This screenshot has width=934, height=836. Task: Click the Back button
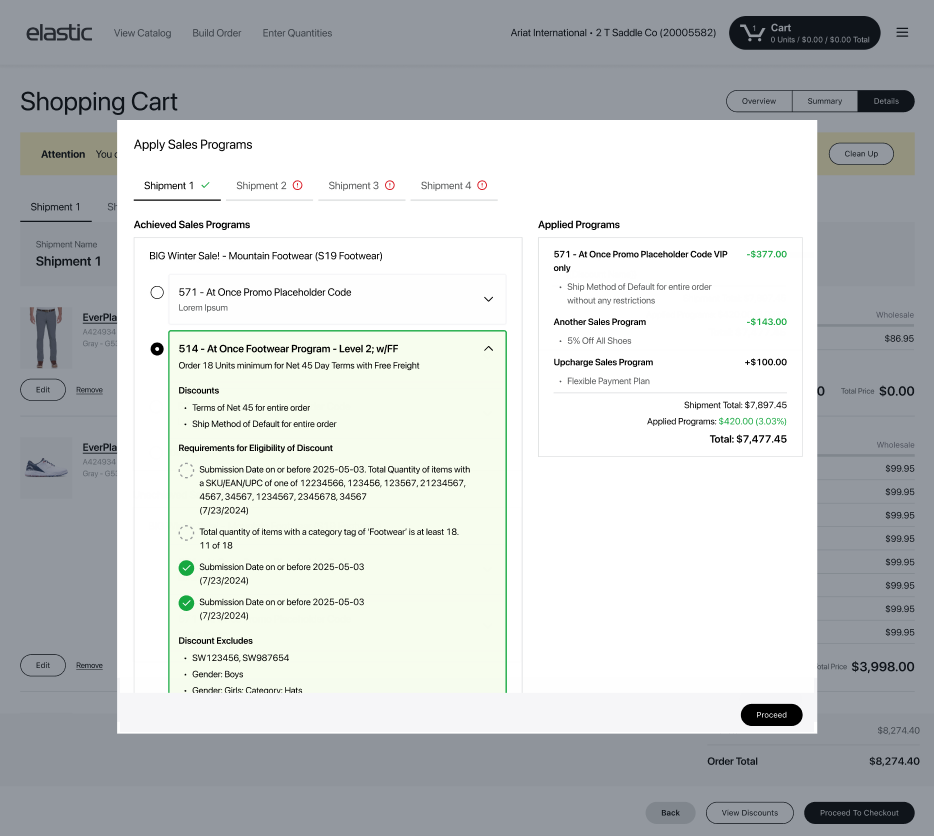tap(671, 813)
